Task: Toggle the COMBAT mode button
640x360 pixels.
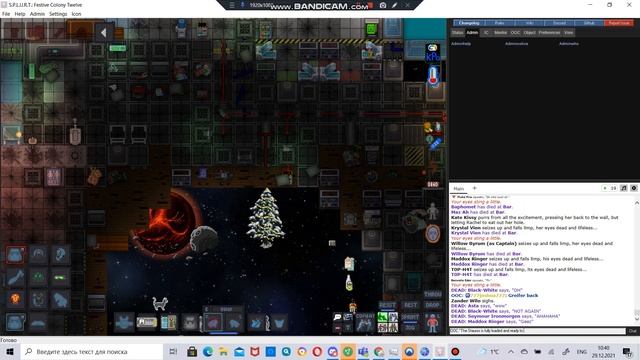Action: 364,322
